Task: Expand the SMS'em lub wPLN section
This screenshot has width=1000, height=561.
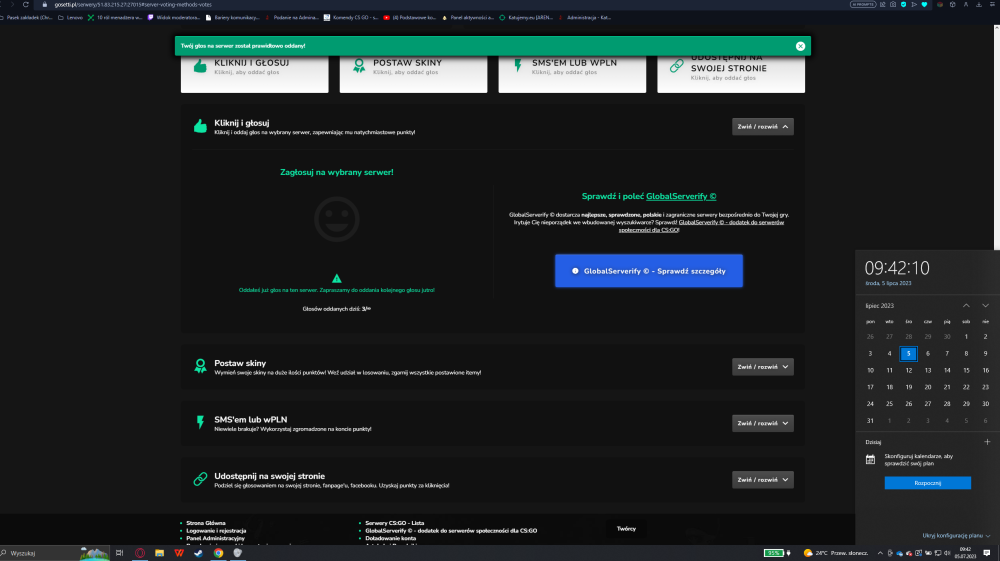Action: click(x=763, y=423)
